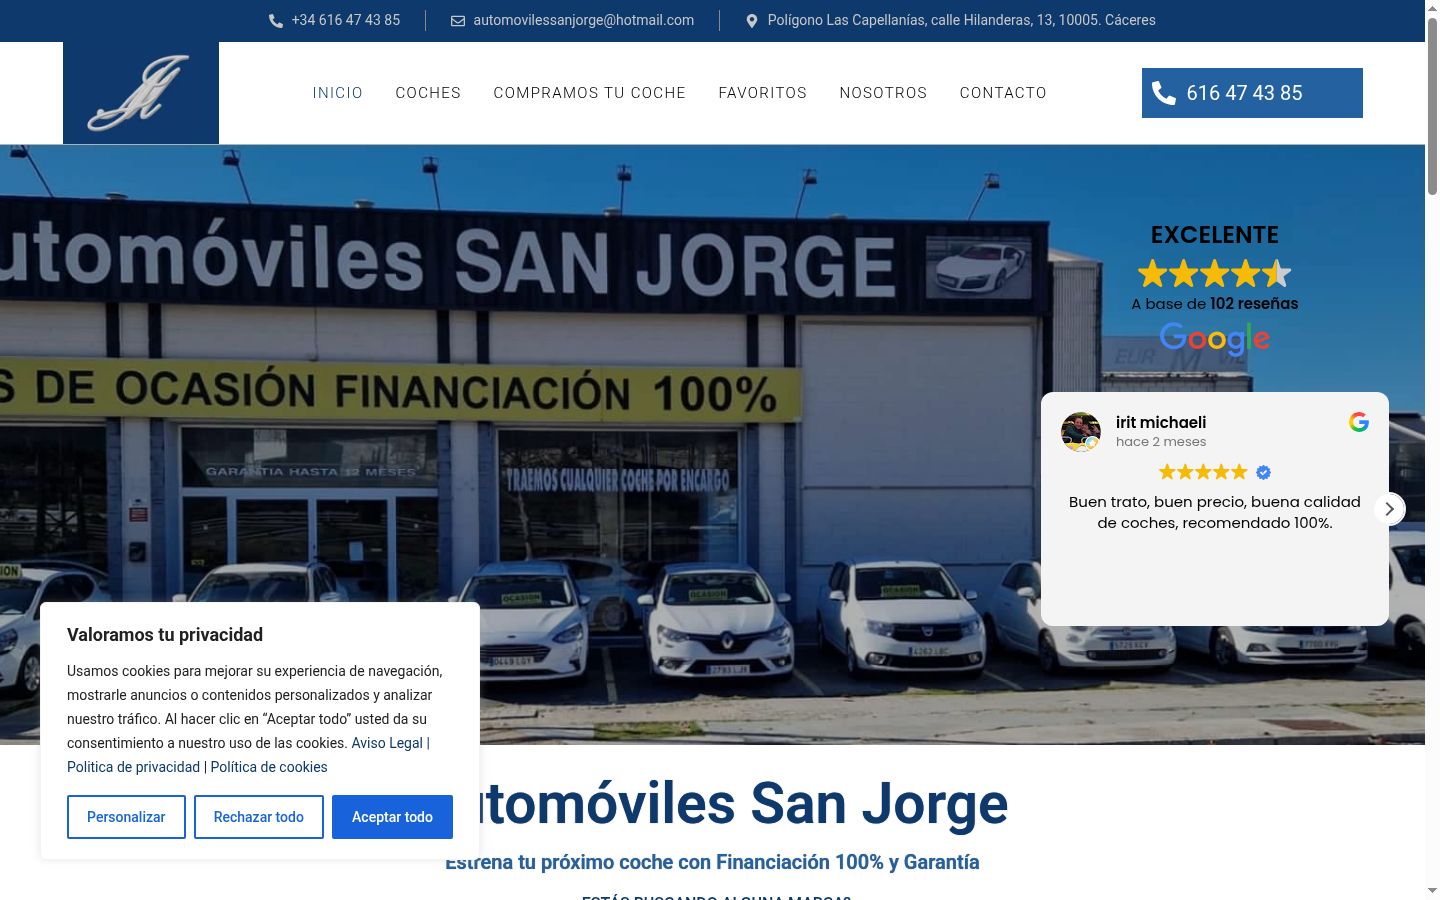Viewport: 1440px width, 900px height.
Task: Click the verified badge on irit michaeli review
Action: 1263,472
